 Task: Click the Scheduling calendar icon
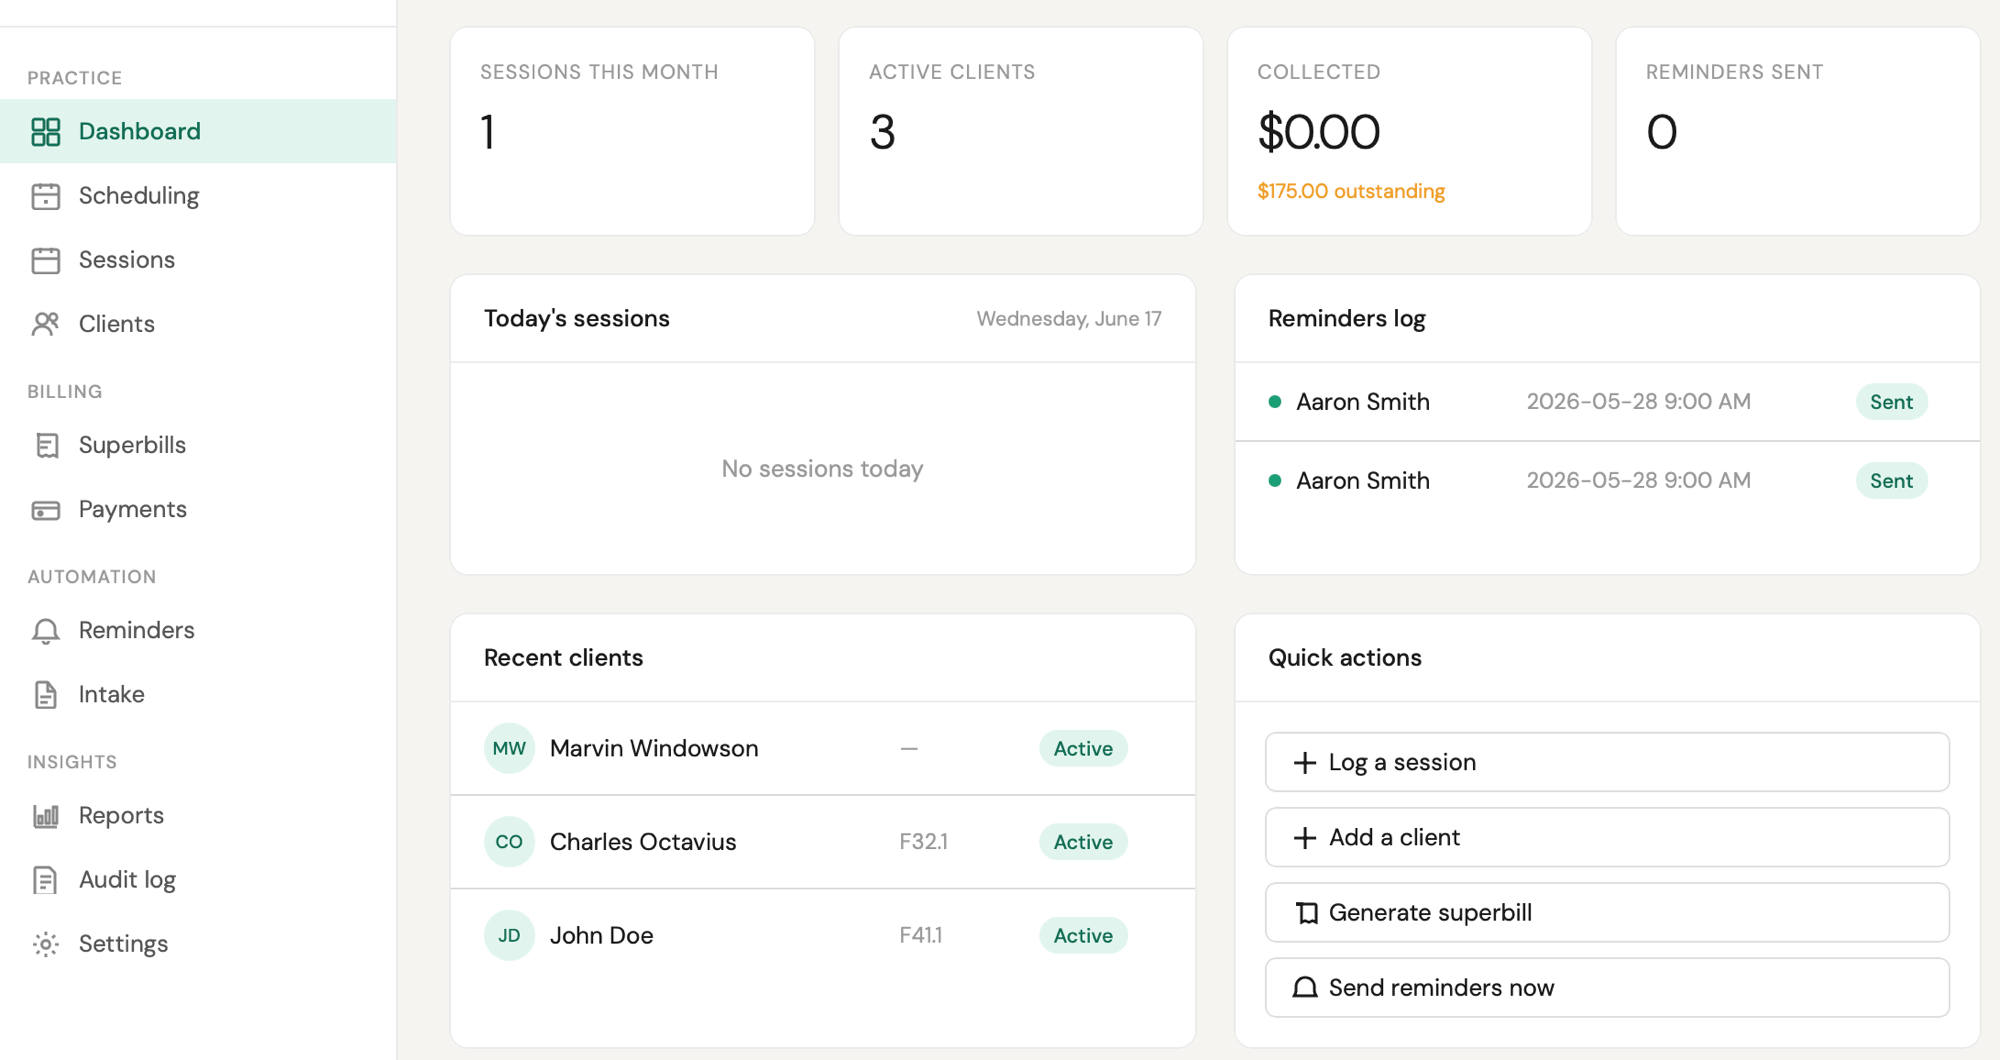(46, 196)
